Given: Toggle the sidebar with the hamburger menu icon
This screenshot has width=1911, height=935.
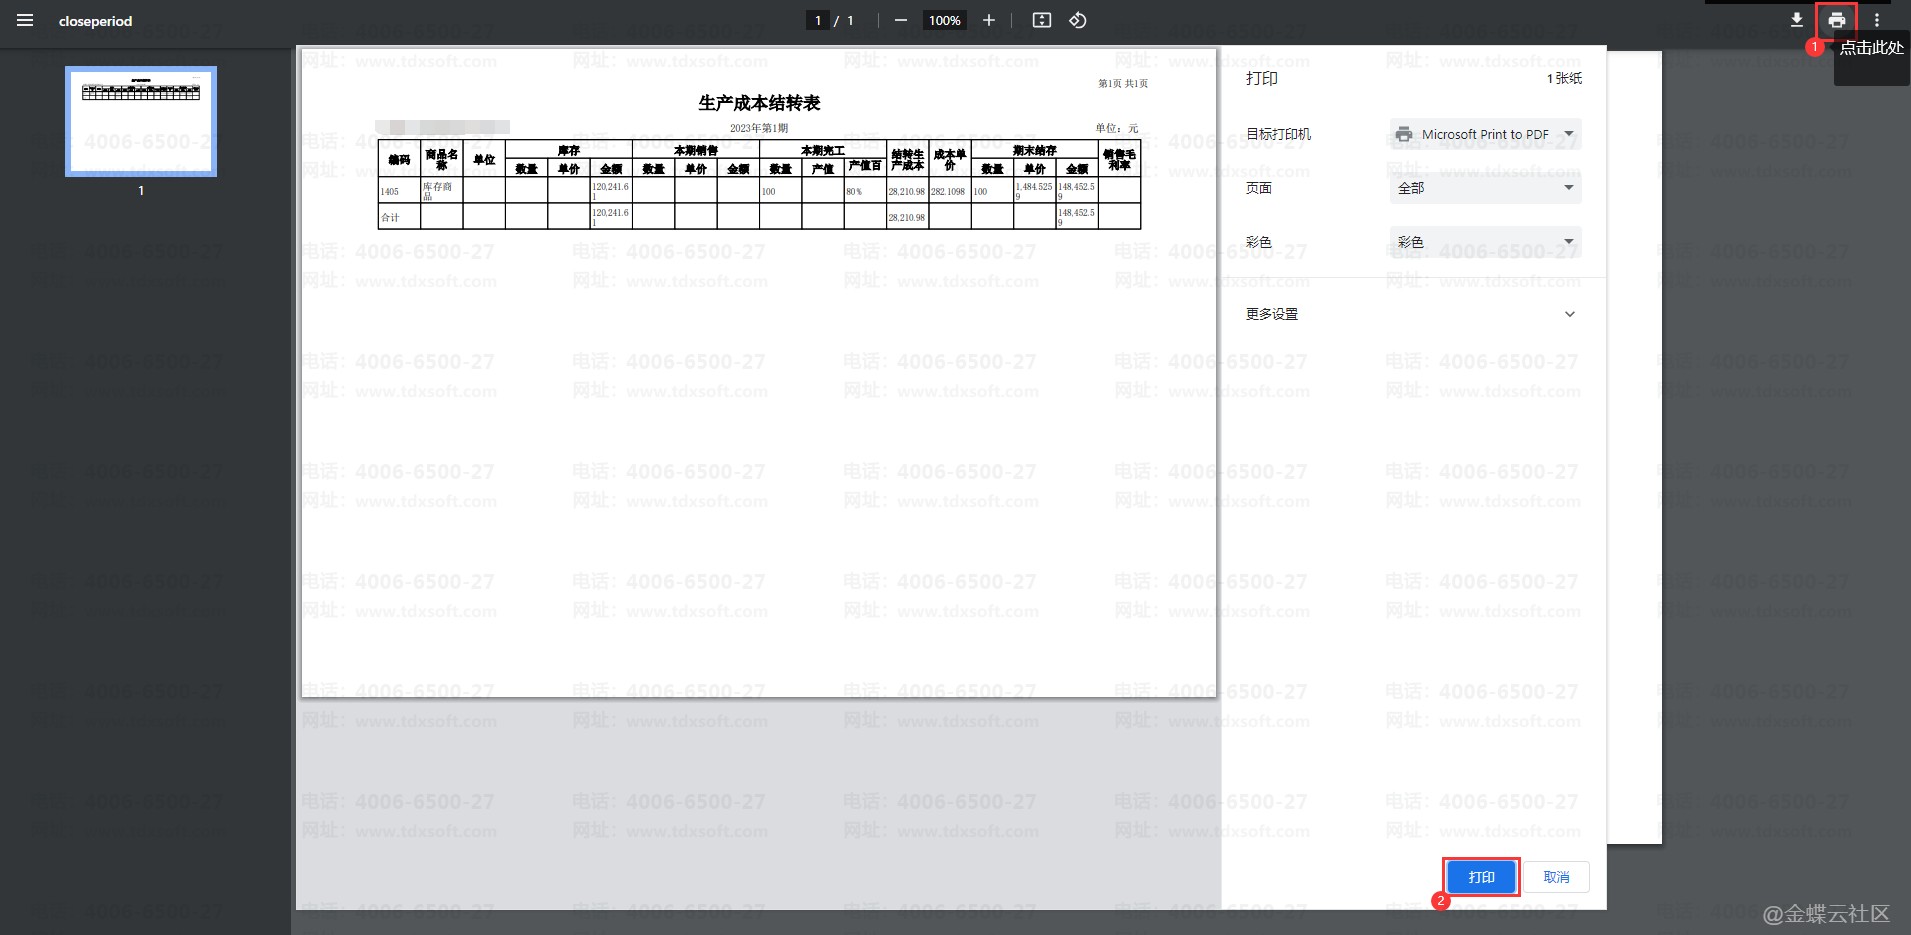Looking at the screenshot, I should coord(25,21).
